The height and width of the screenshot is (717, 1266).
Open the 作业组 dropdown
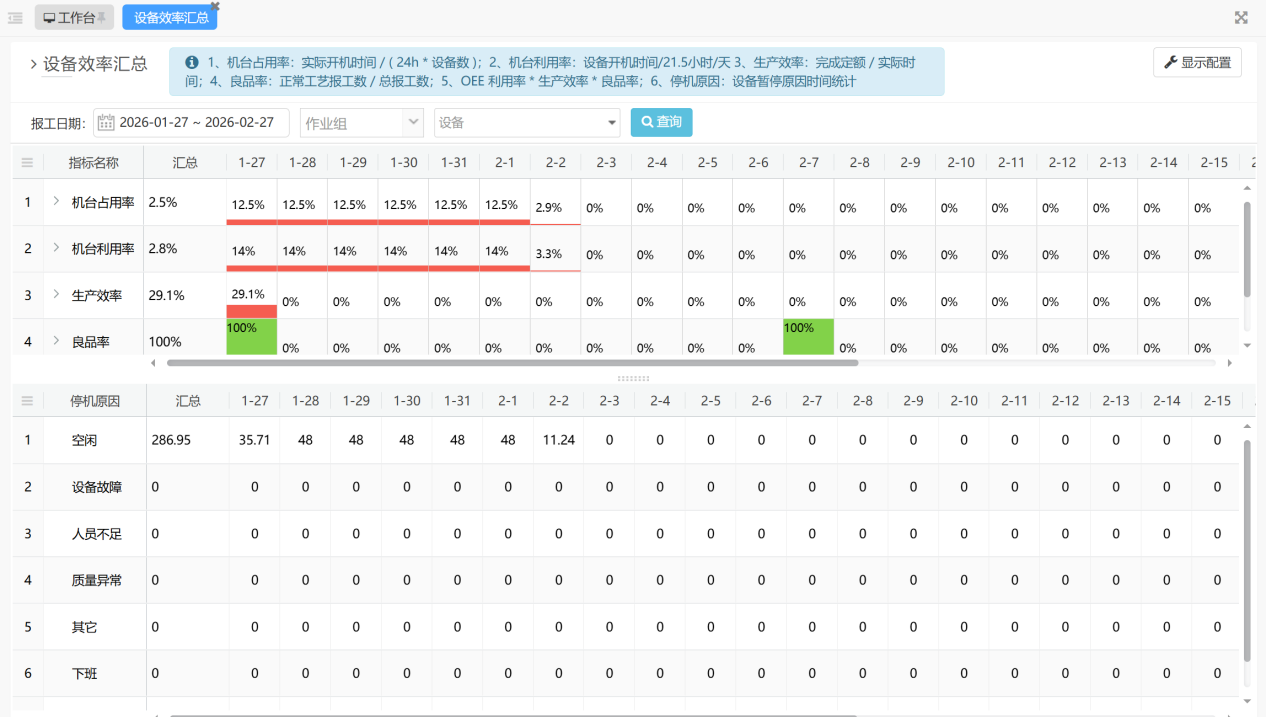pyautogui.click(x=361, y=122)
